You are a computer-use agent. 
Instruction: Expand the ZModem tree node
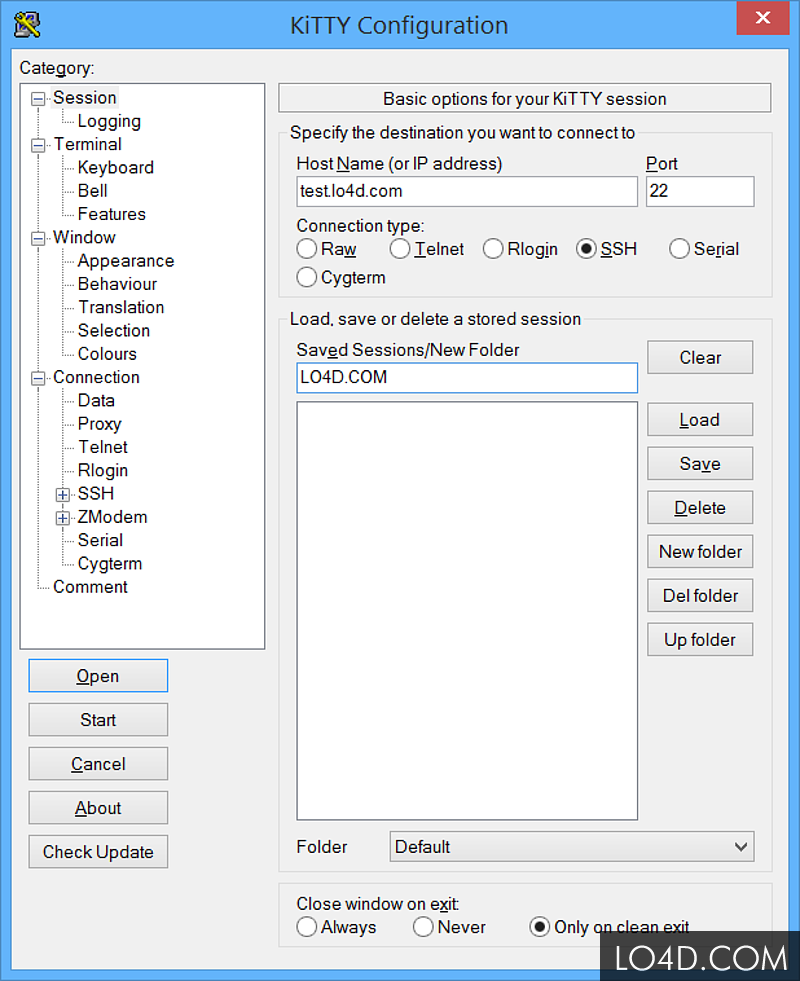coord(63,518)
